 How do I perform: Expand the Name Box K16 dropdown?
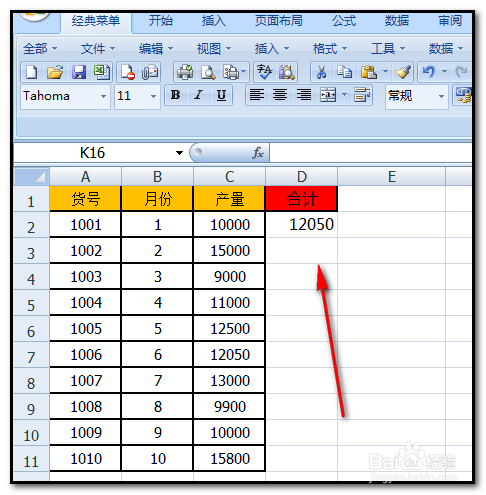(x=179, y=153)
